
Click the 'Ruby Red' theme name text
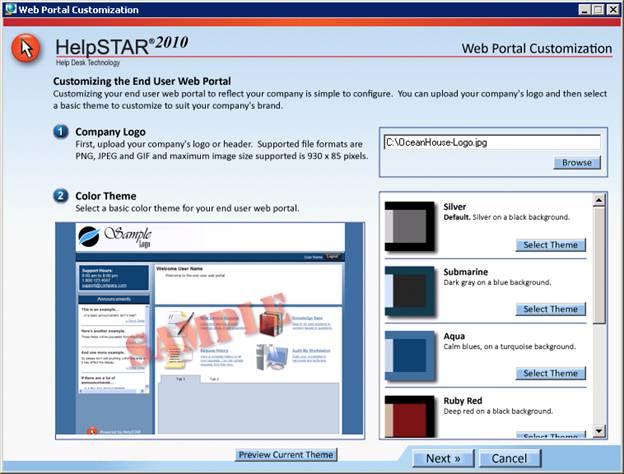[463, 401]
